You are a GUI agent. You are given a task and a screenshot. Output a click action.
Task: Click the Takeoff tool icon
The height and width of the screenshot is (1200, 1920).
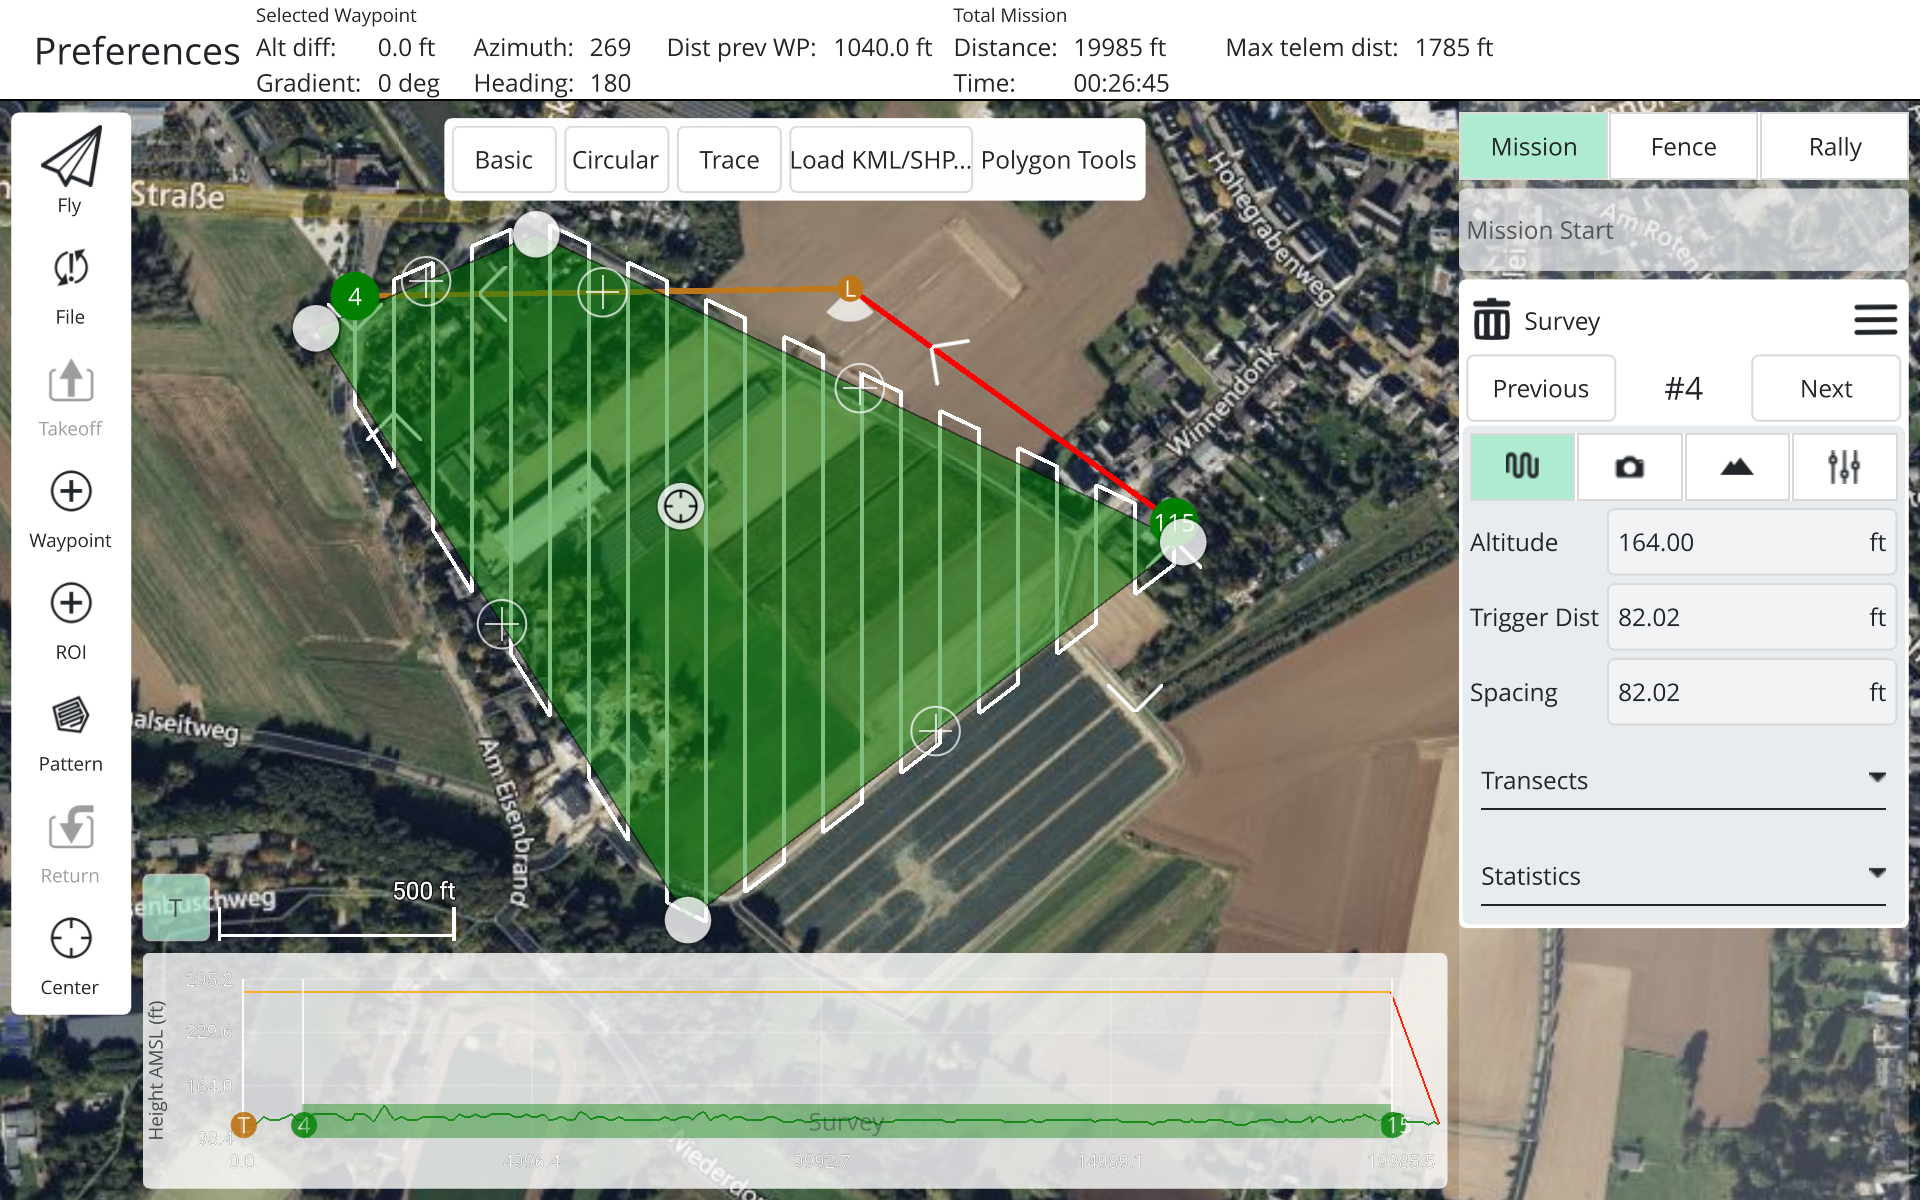pyautogui.click(x=70, y=381)
